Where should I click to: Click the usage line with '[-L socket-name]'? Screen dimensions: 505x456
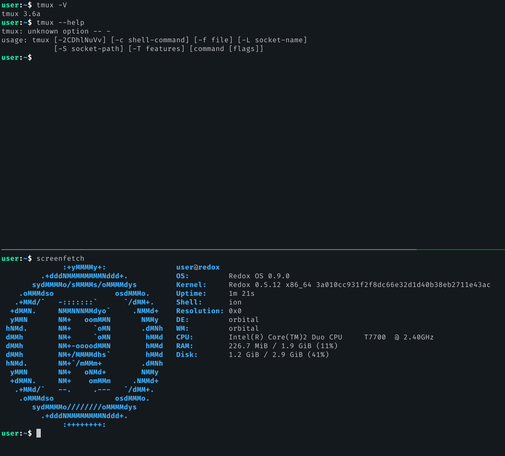pyautogui.click(x=154, y=40)
